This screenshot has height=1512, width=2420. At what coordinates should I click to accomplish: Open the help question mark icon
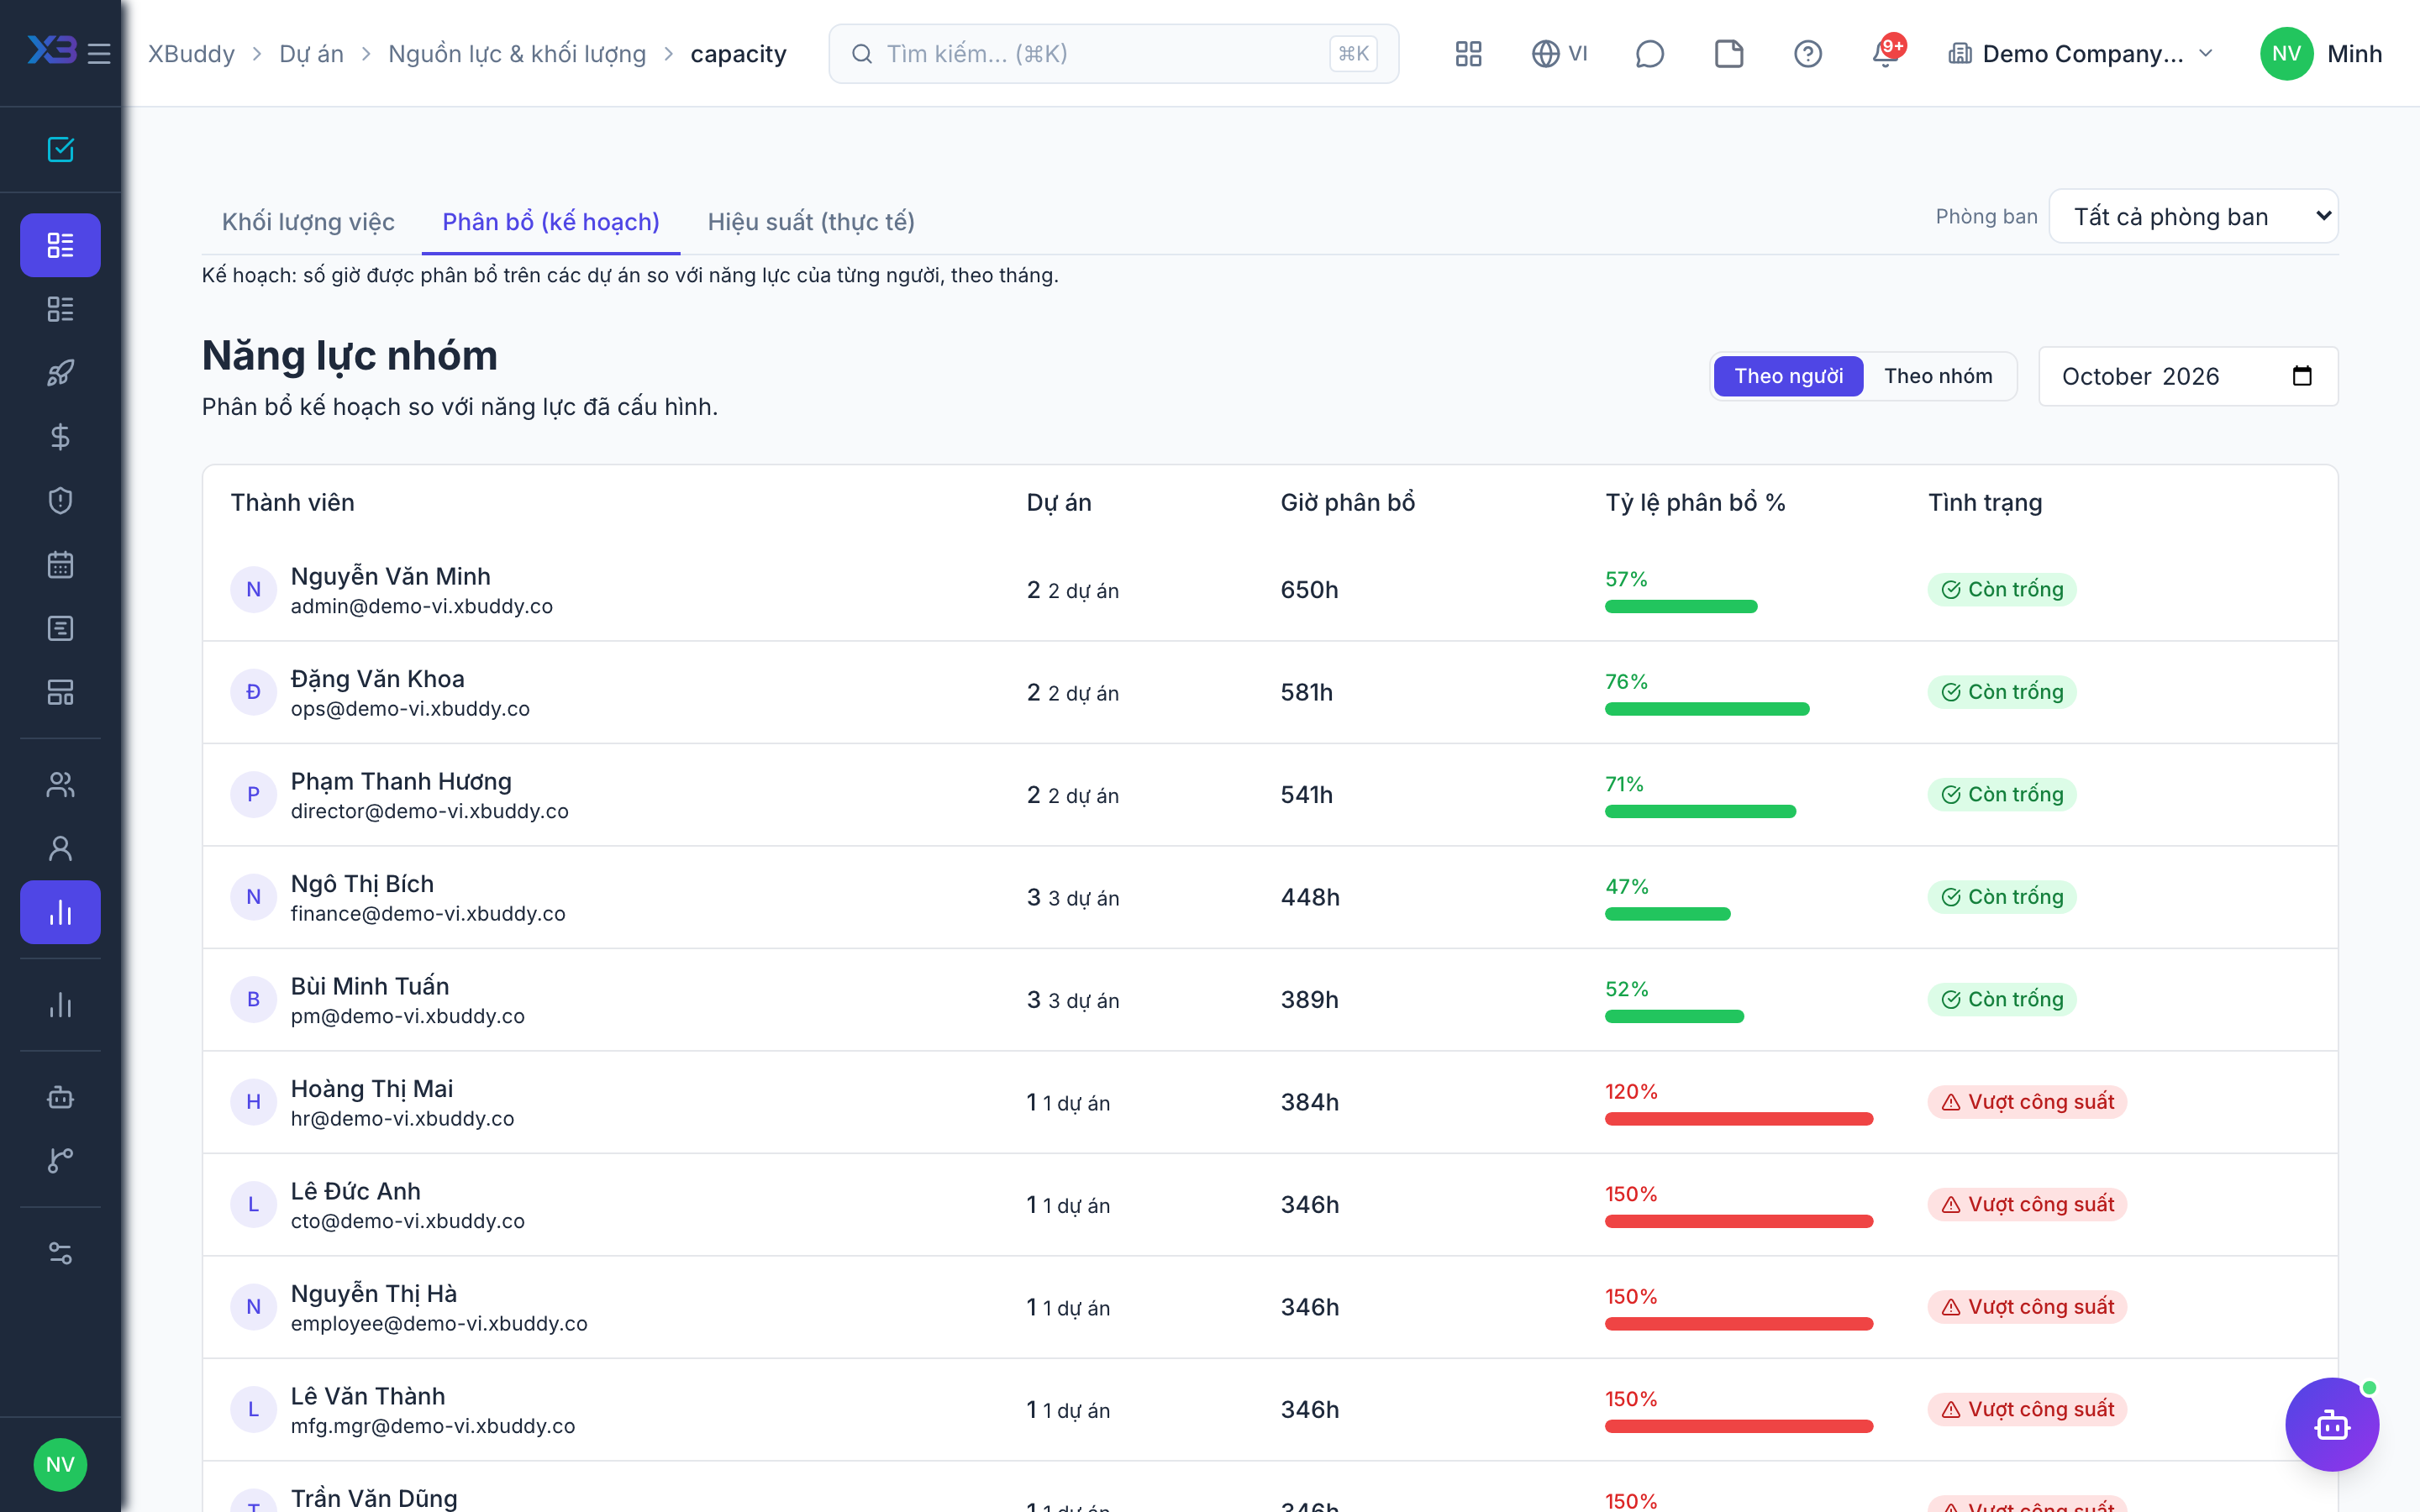coord(1808,54)
